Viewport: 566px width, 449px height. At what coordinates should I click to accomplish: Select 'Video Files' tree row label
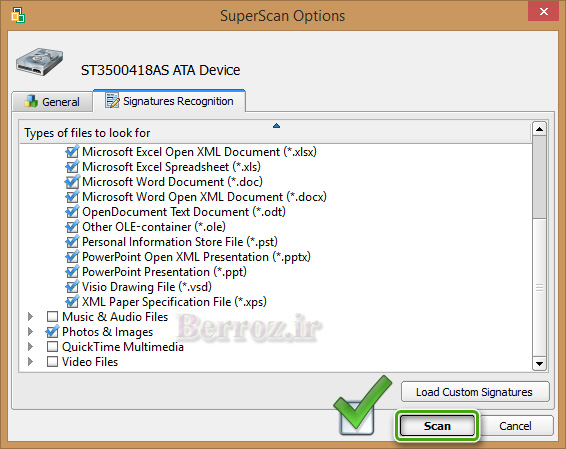[90, 362]
